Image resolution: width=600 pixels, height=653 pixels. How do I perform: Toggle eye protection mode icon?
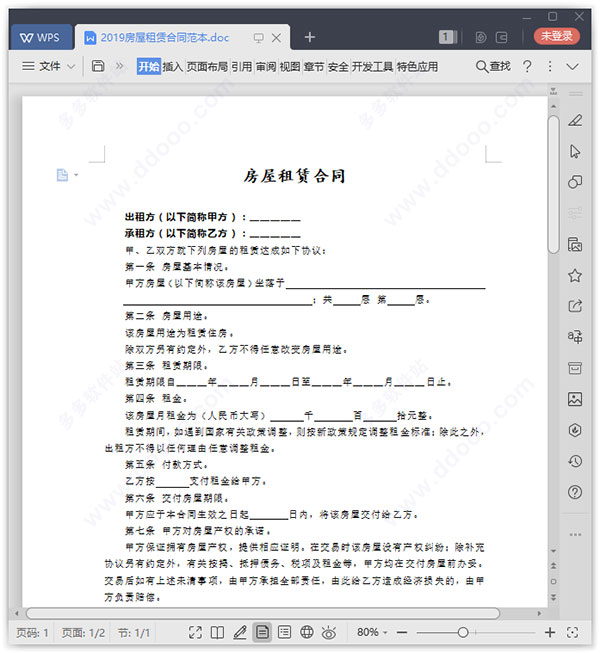coord(329,633)
